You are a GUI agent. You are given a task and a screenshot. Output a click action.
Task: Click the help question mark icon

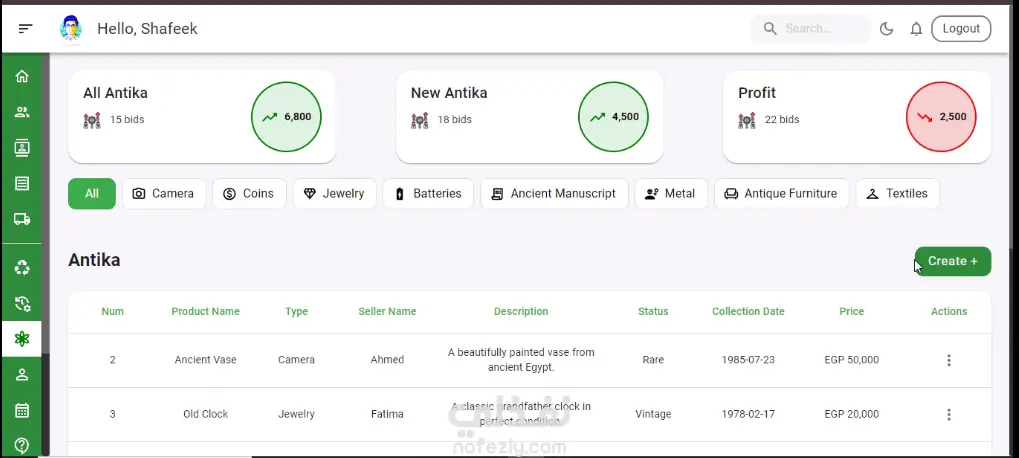click(22, 445)
